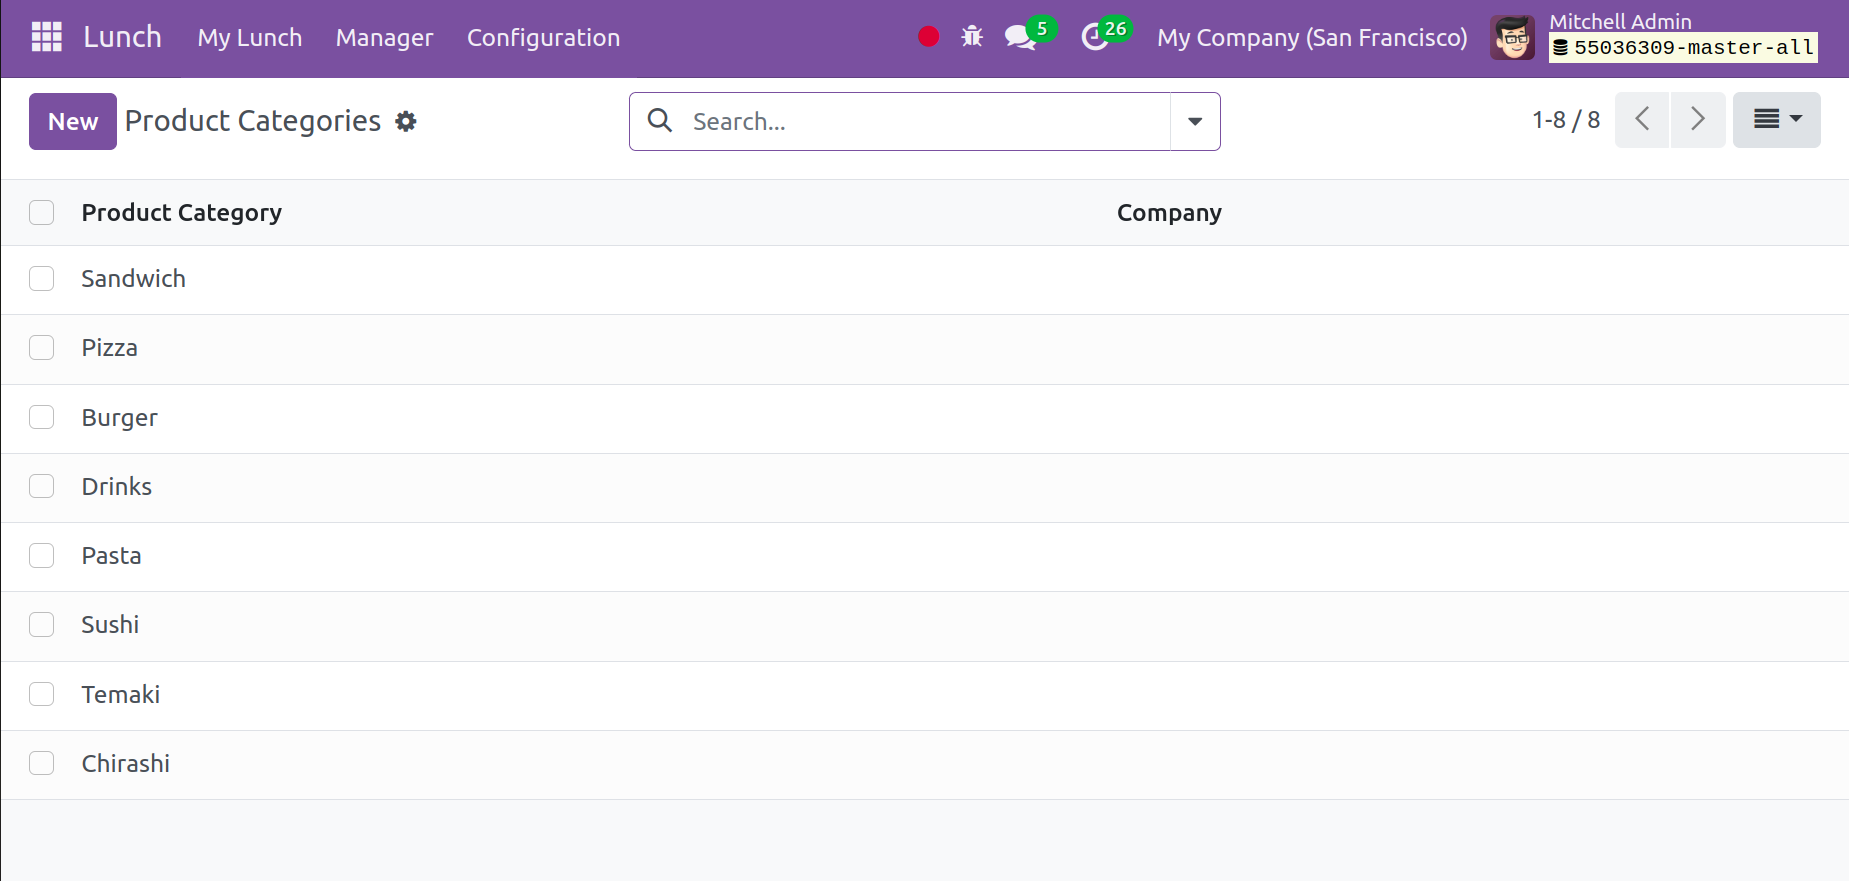Open the Manager menu

(385, 38)
